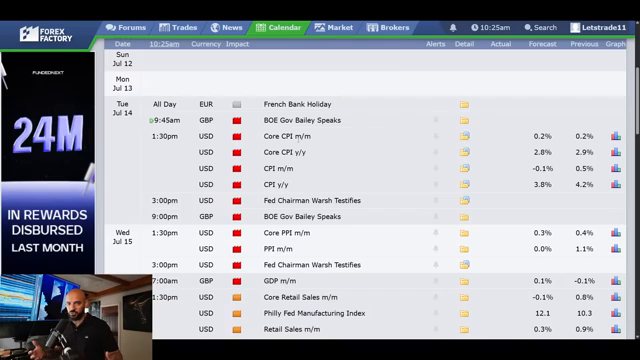Viewport: 640px width, 360px height.
Task: Open detail folder for CPI y/y
Action: tap(464, 184)
